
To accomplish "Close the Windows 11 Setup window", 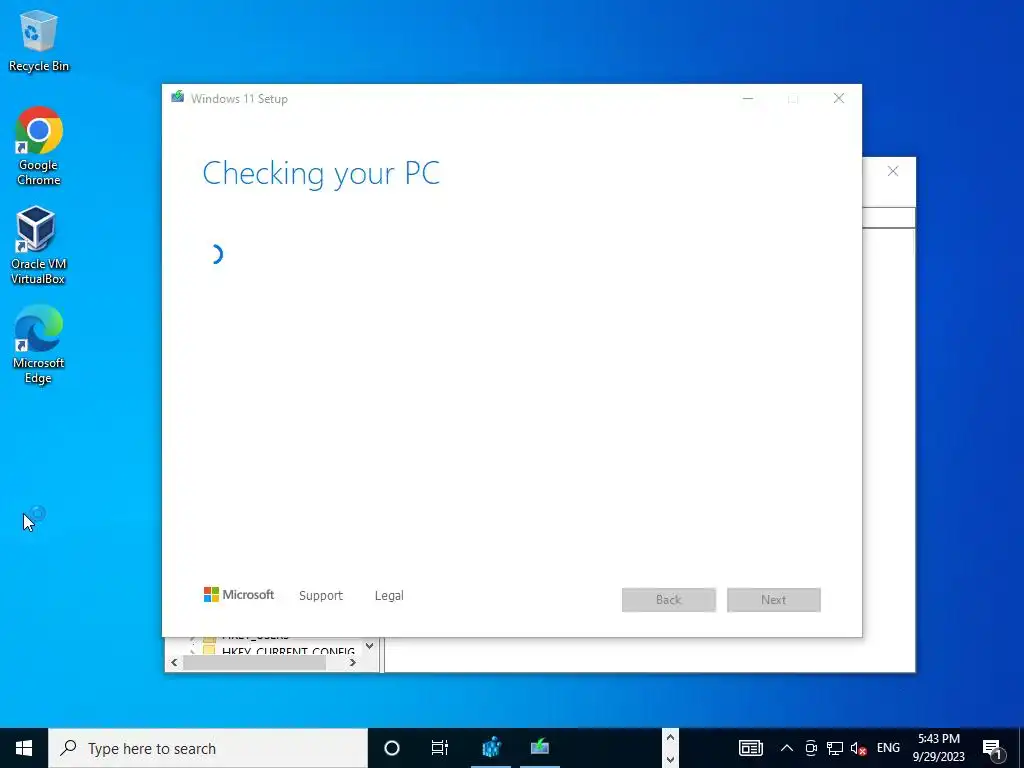I will [x=839, y=99].
